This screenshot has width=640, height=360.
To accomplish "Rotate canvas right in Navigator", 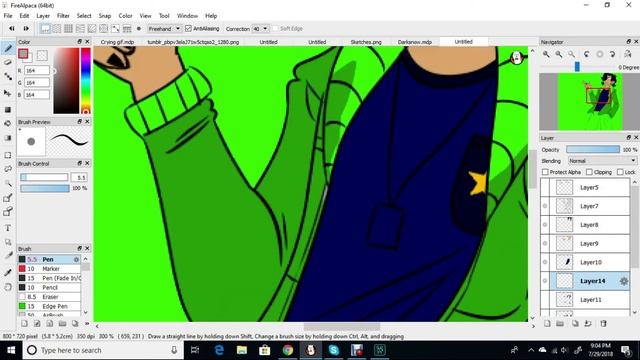I will 612,54.
